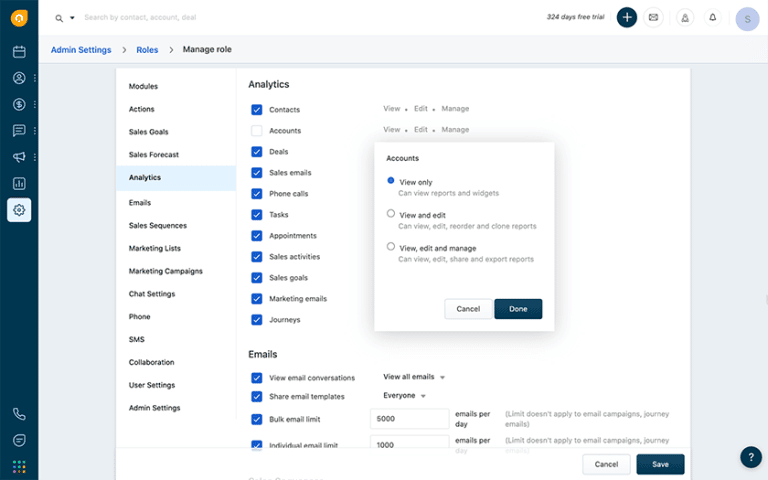
Task: Switch to Sales Forecast section
Action: point(153,155)
